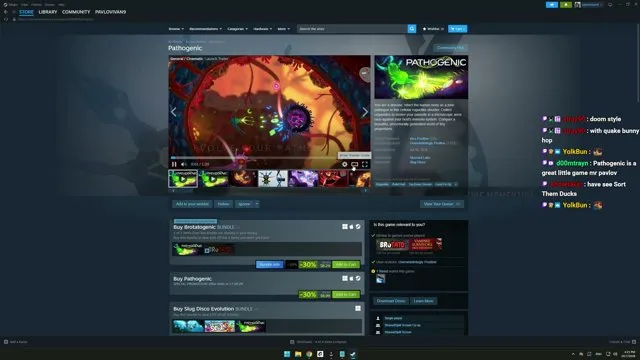Select the white spider screenshot thumbnail
The width and height of the screenshot is (640, 360).
pos(273,179)
